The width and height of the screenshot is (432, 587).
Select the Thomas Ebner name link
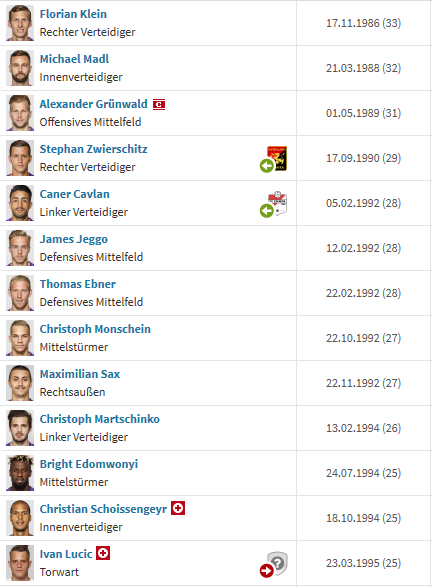click(78, 284)
